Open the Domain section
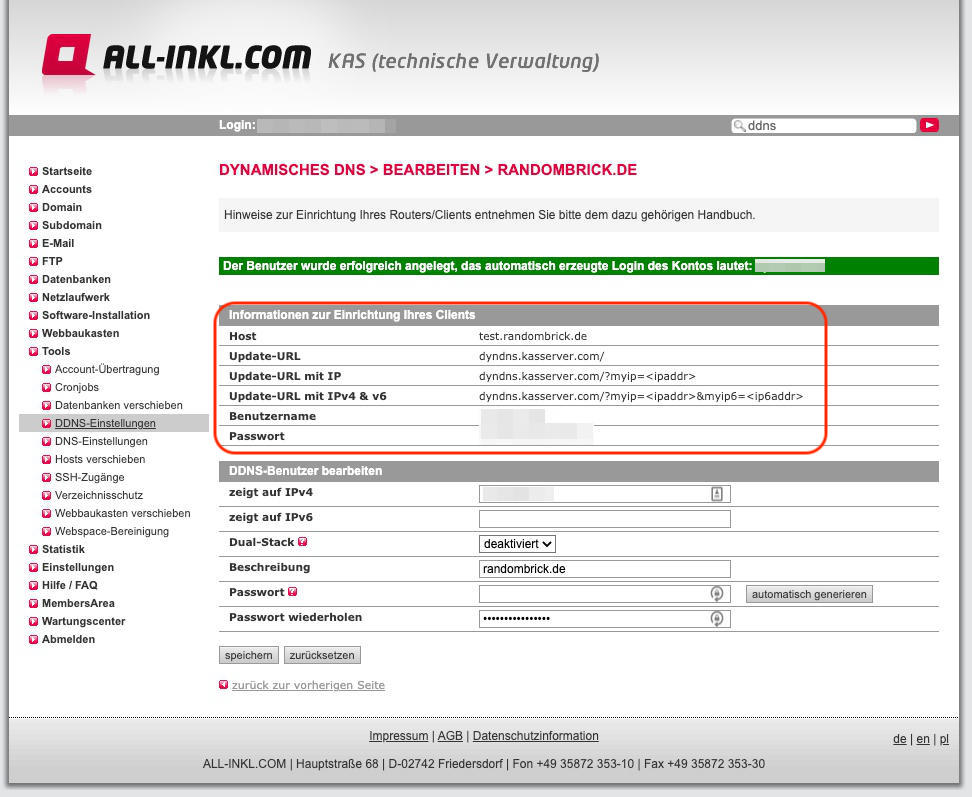 [x=62, y=207]
